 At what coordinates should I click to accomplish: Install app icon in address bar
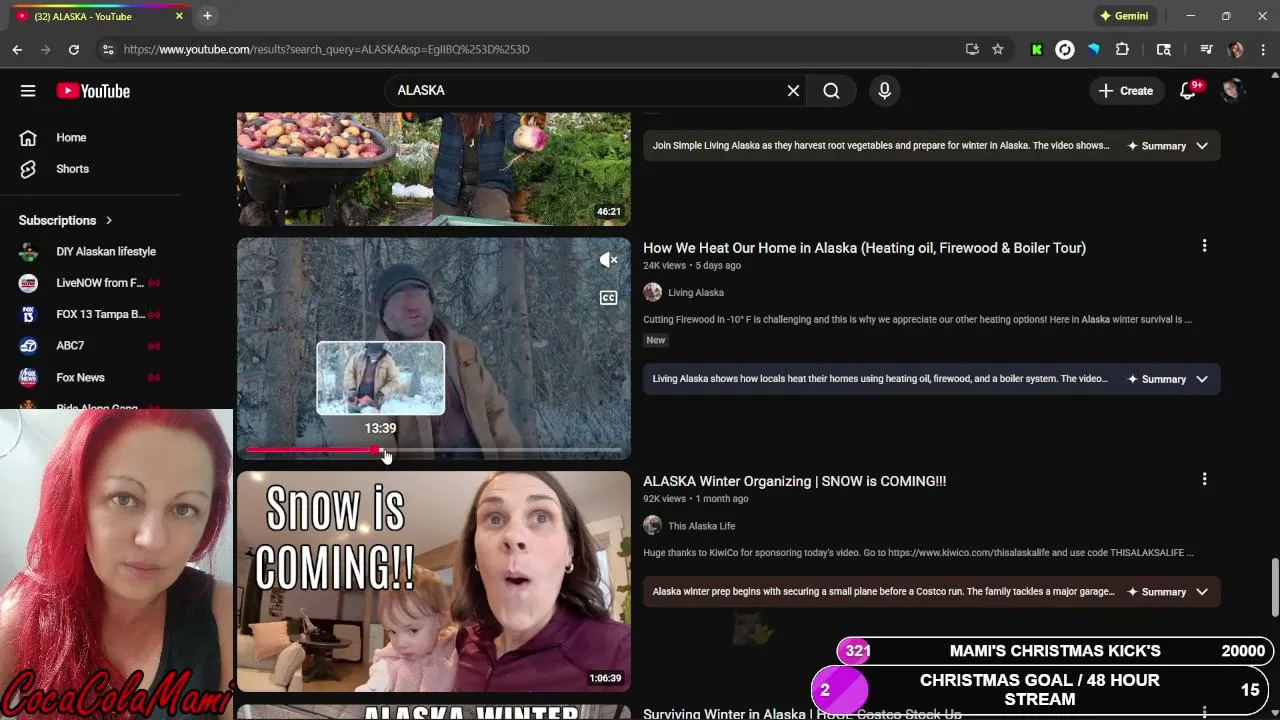(971, 49)
